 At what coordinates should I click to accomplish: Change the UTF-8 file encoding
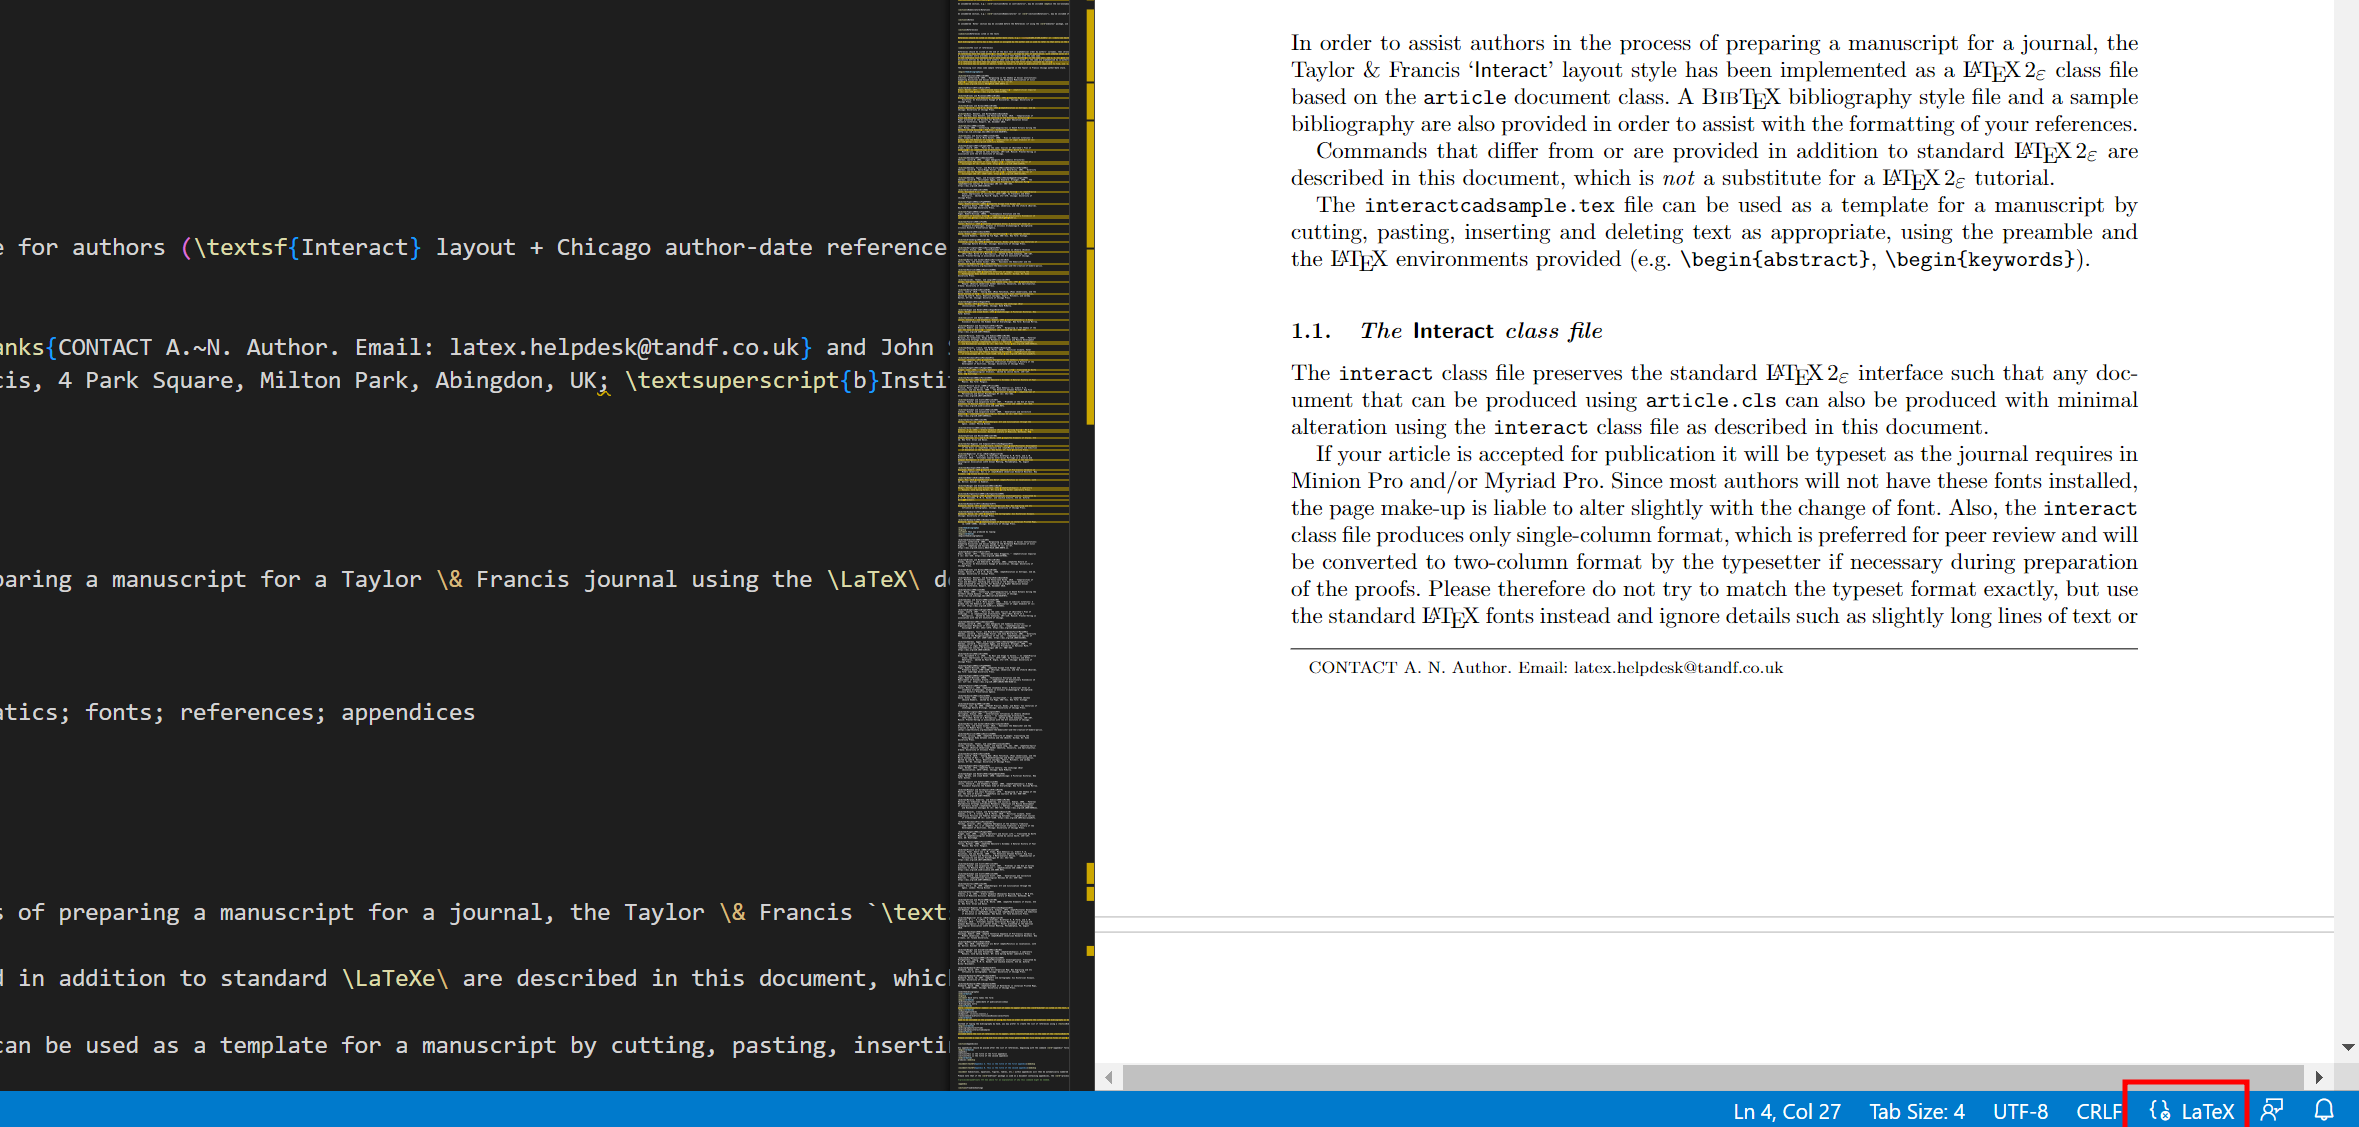tap(2020, 1111)
